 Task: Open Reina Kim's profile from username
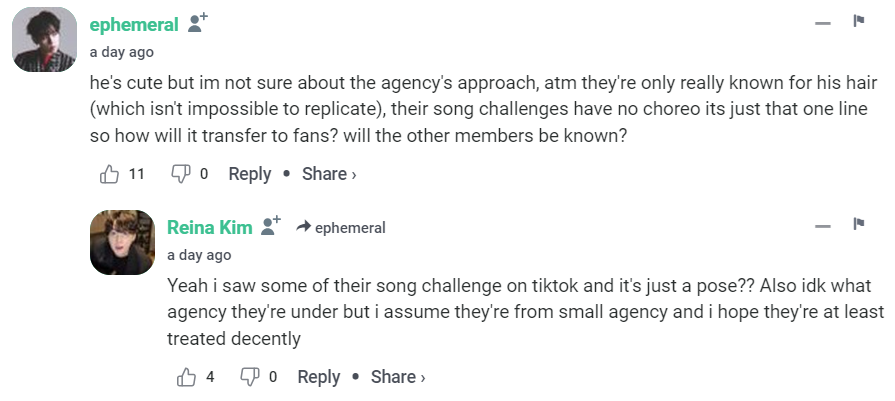pos(209,227)
